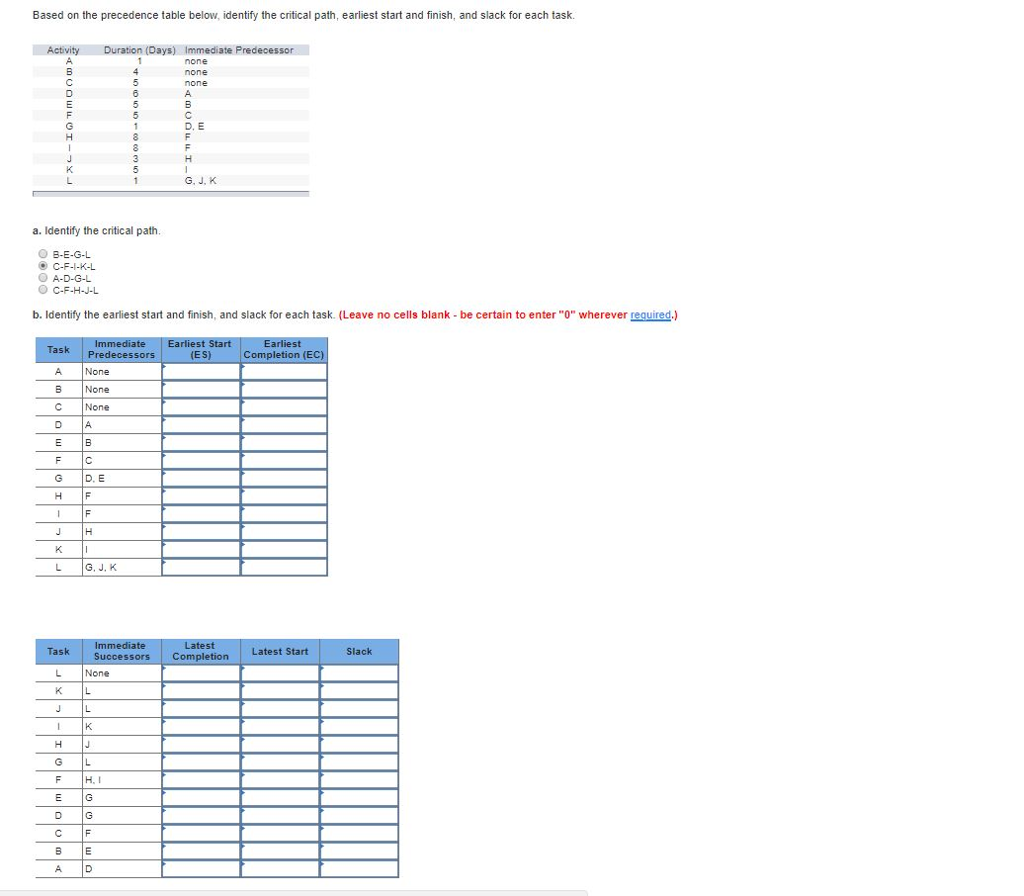
Task: Click the Earliest Completion field for Task C
Action: 283,407
